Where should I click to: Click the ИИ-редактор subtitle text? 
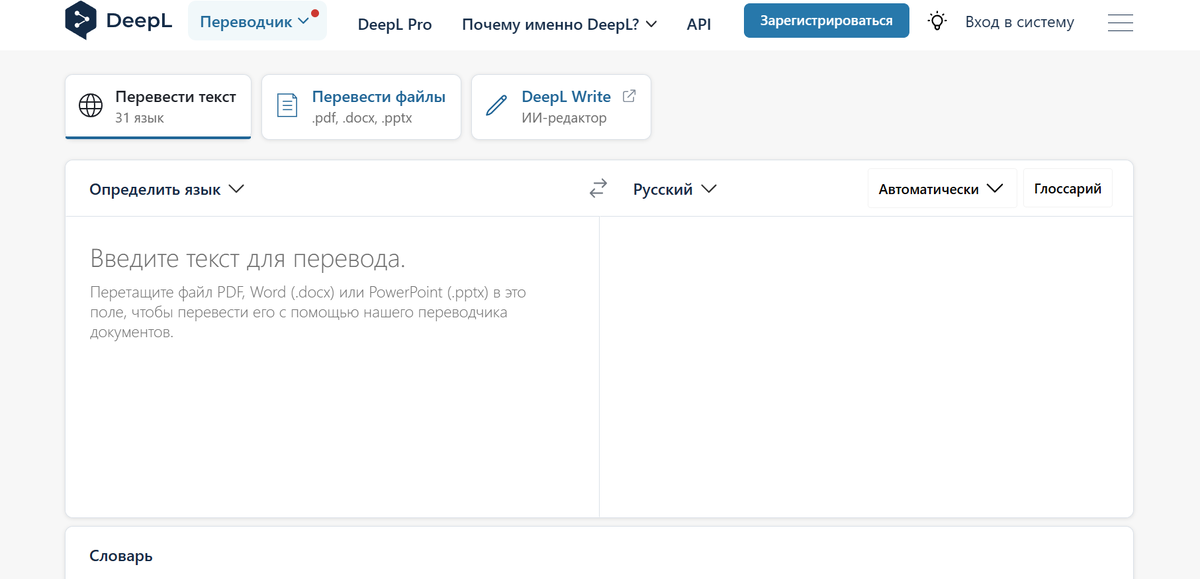pos(564,118)
